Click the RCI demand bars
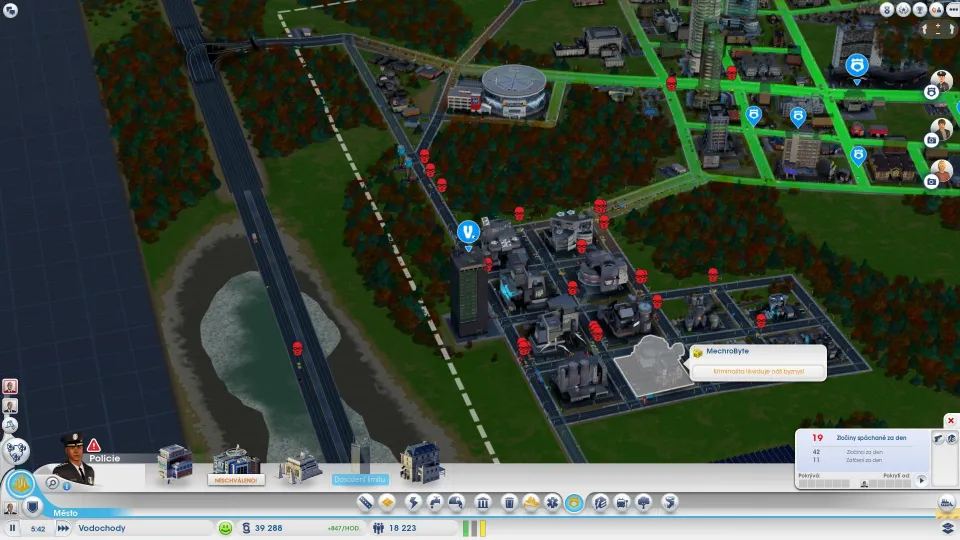 coord(474,528)
